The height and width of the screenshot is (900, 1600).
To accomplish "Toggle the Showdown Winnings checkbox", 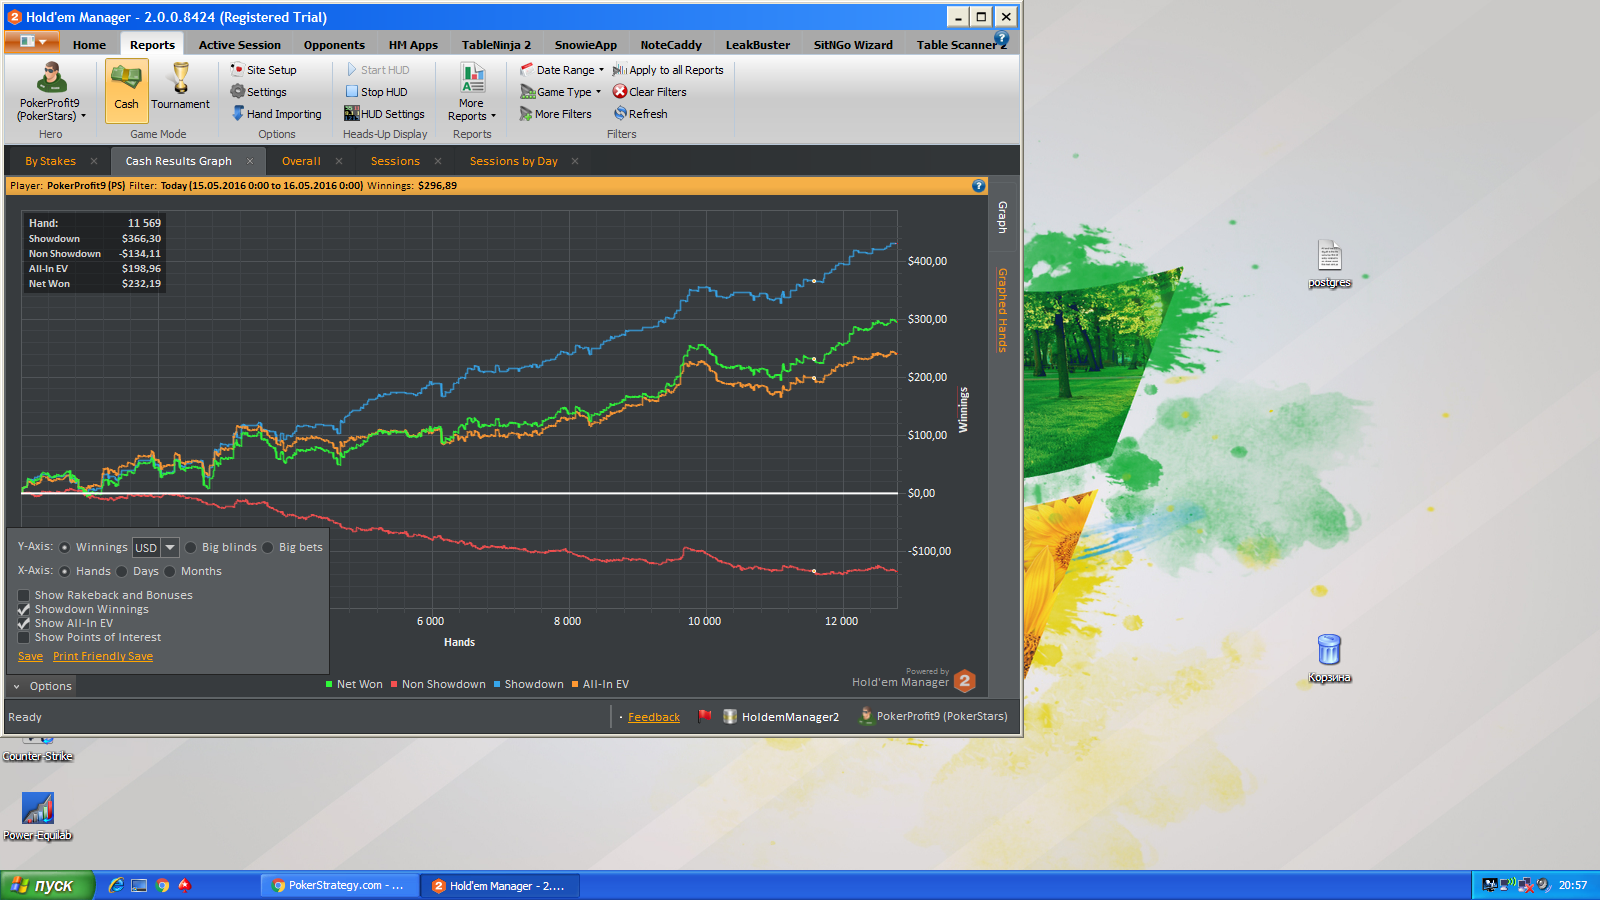I will [x=24, y=609].
